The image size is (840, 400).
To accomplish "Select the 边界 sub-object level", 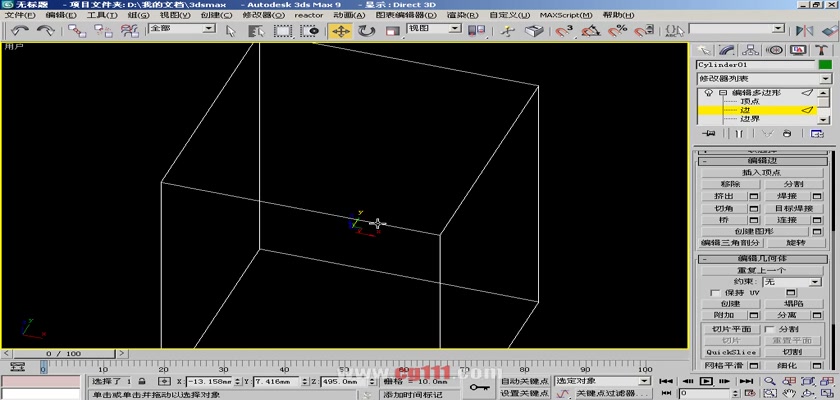I will 749,118.
